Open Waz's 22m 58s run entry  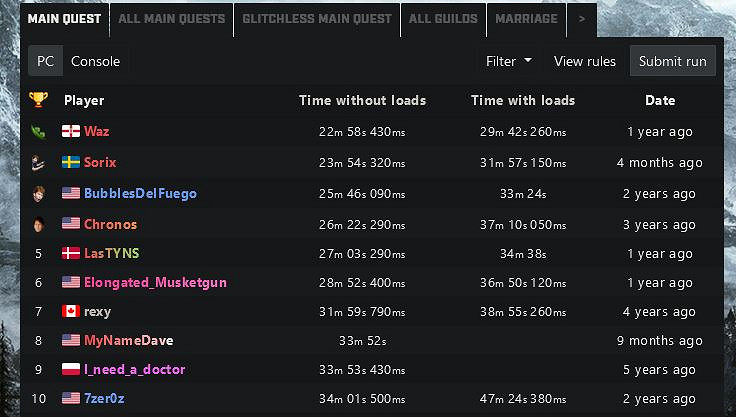(362, 132)
